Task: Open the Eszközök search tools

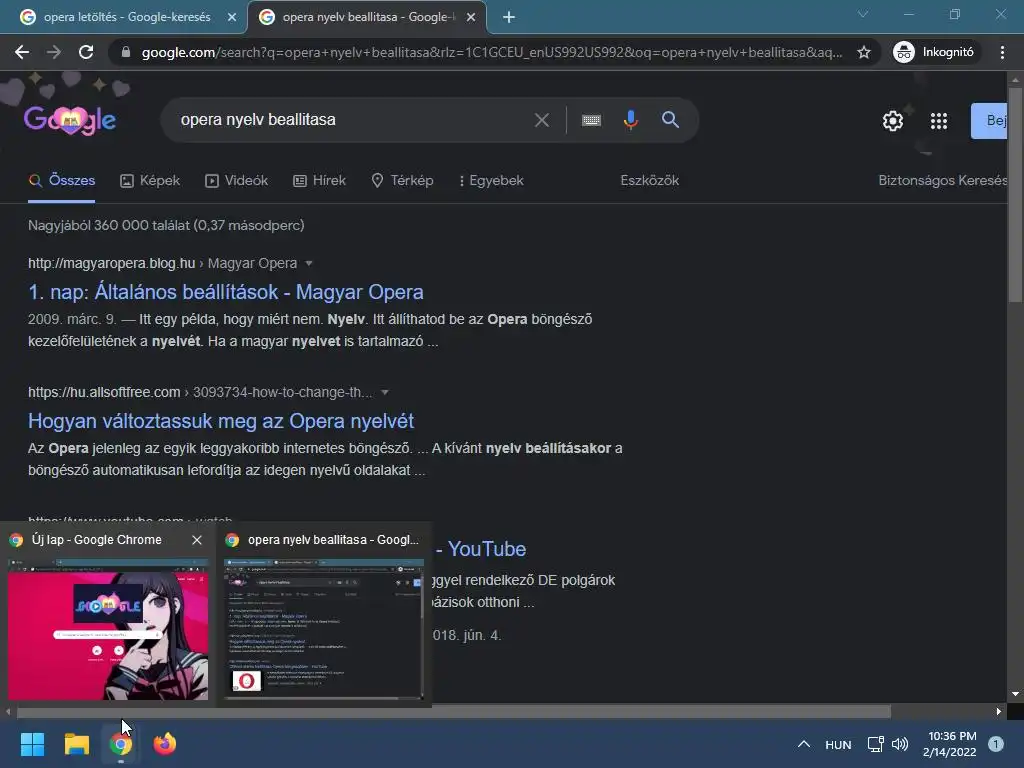Action: (650, 181)
